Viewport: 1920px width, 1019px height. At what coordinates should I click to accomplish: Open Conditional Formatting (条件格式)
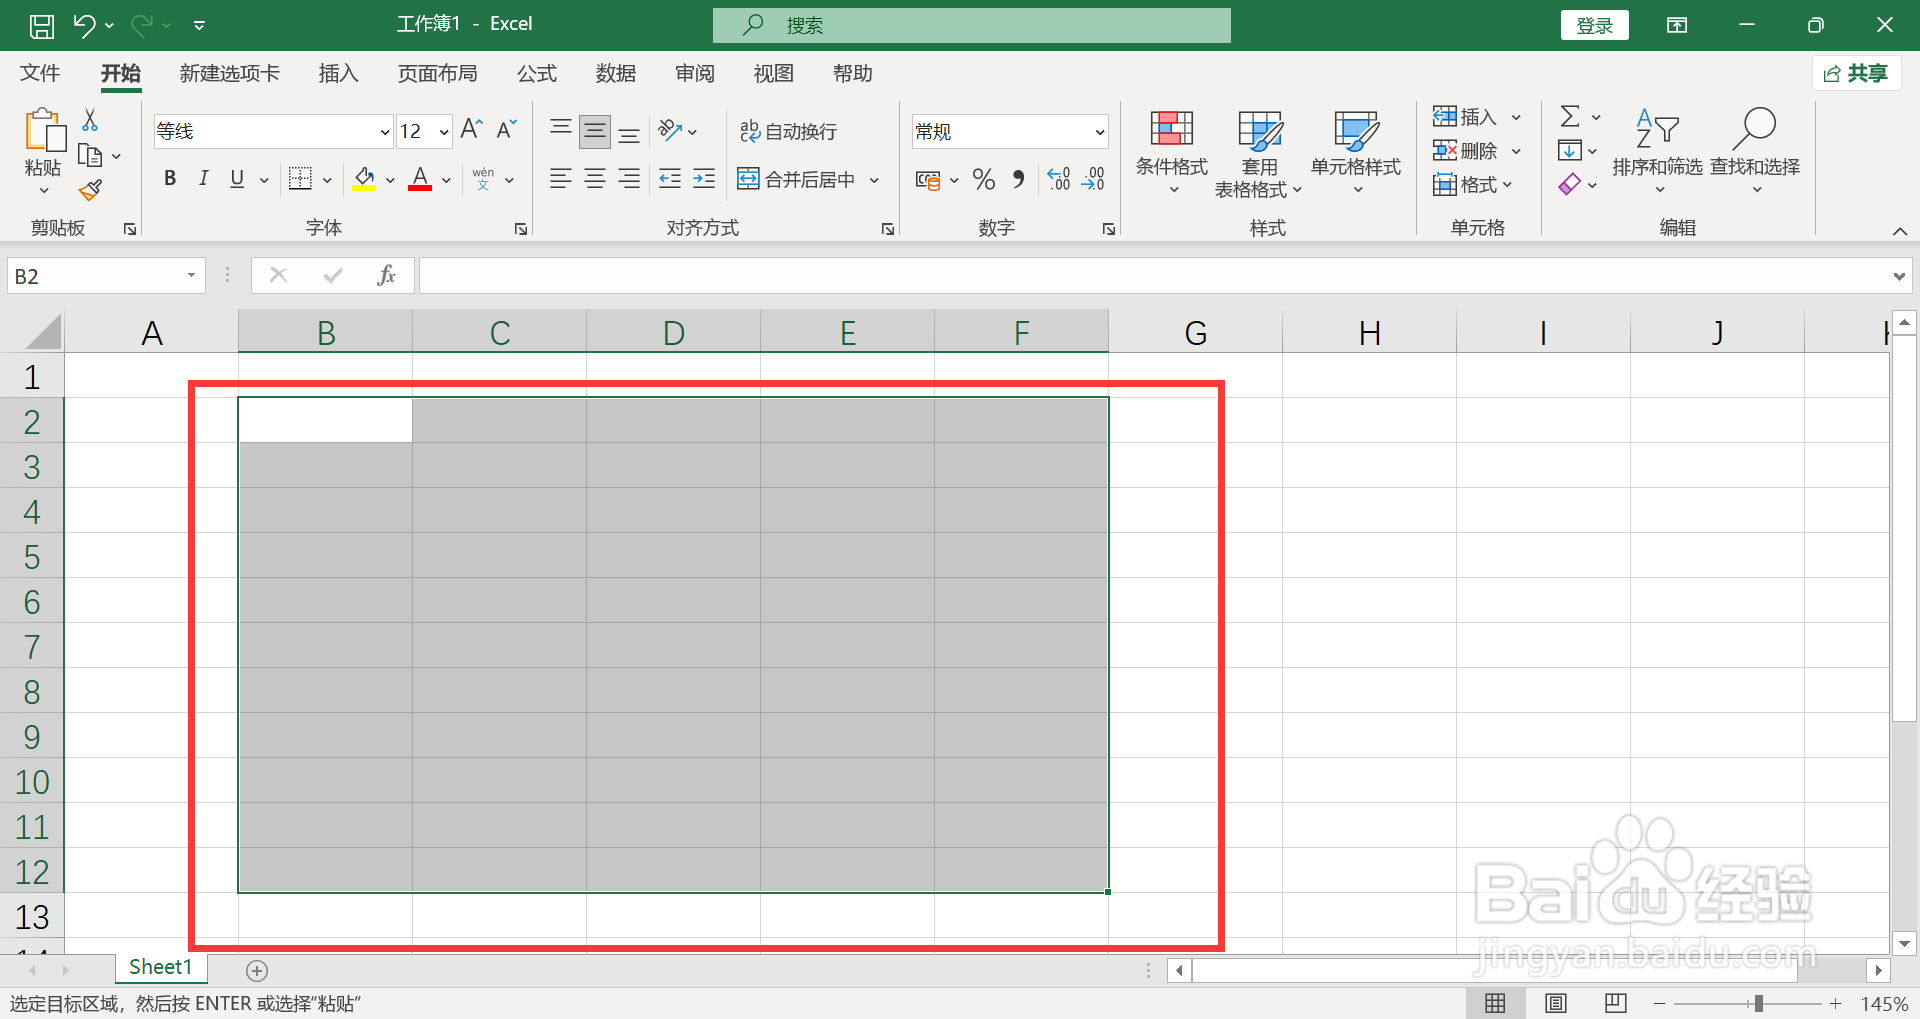1172,152
